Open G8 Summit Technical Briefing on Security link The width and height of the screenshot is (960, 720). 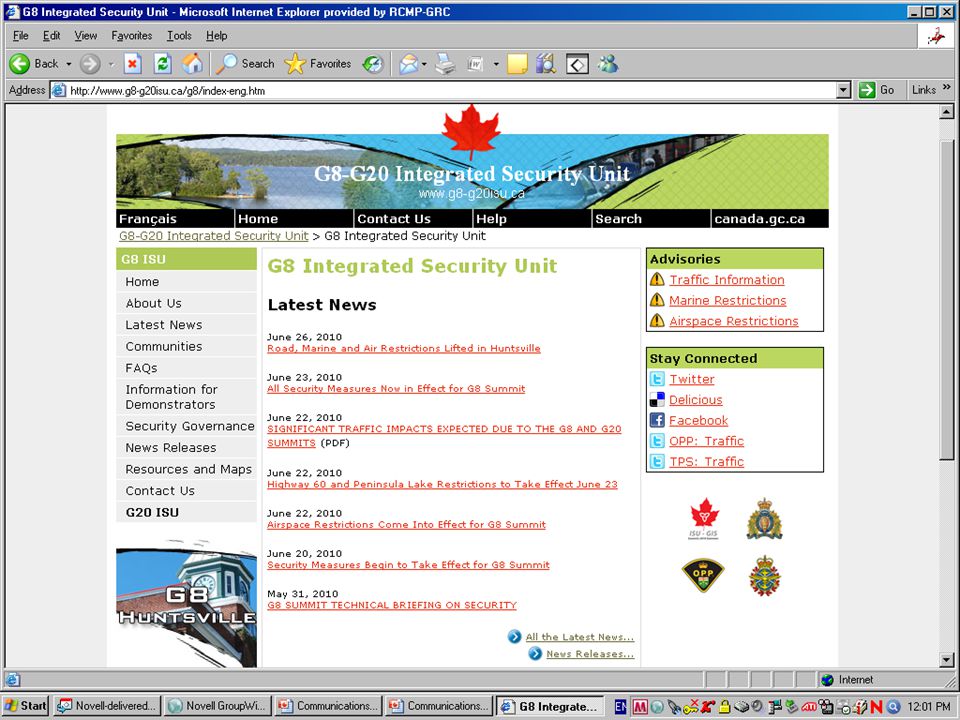(x=392, y=605)
